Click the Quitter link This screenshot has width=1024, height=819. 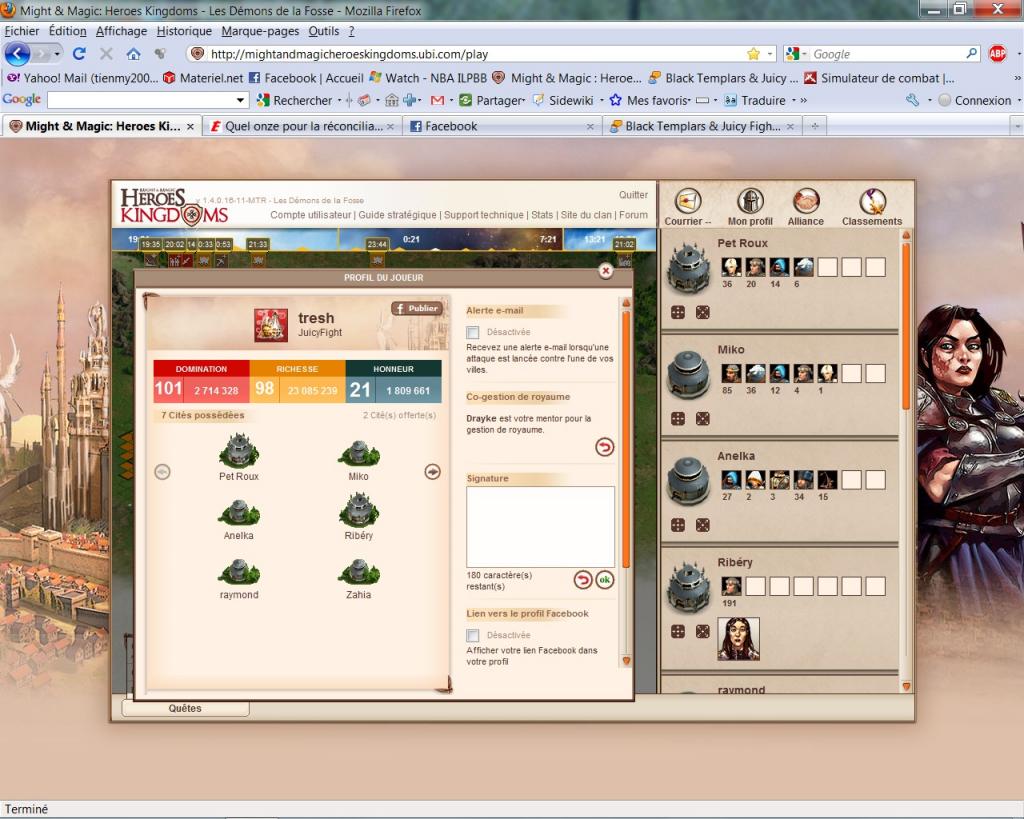(633, 195)
